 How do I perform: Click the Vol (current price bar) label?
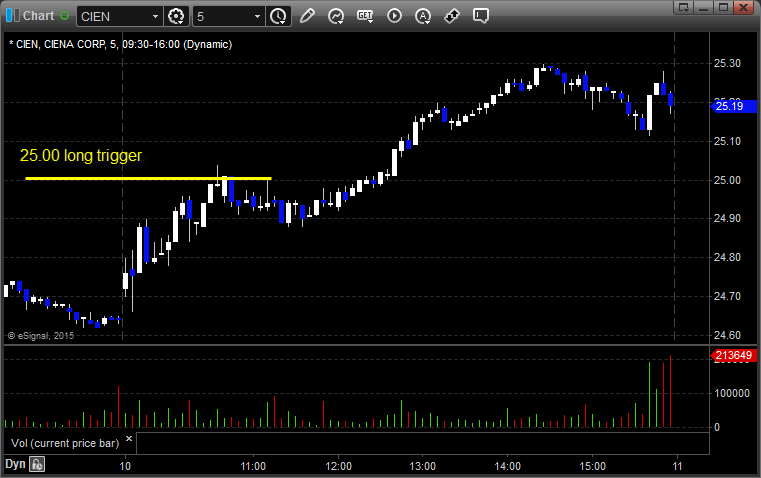click(x=65, y=443)
